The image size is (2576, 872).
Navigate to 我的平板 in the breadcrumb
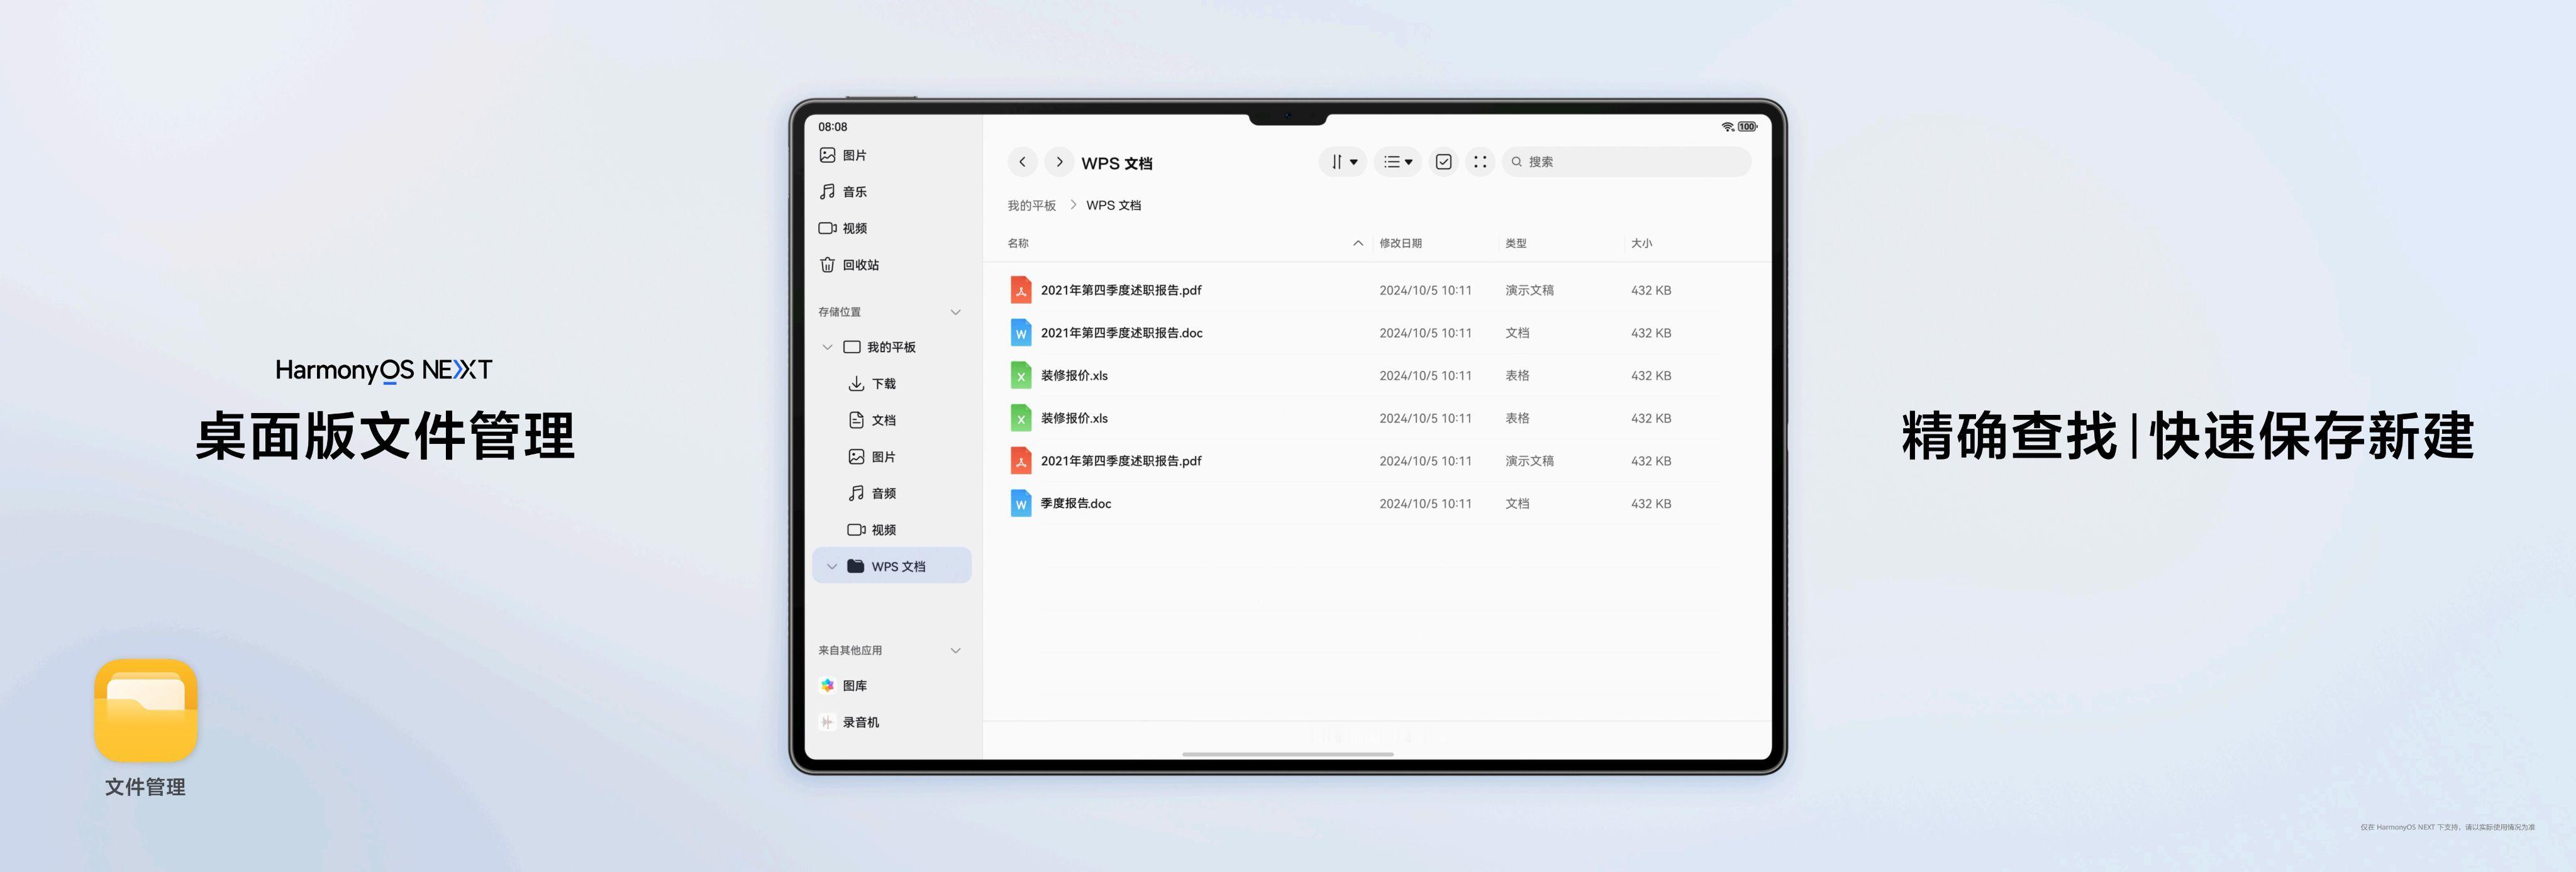click(1031, 205)
